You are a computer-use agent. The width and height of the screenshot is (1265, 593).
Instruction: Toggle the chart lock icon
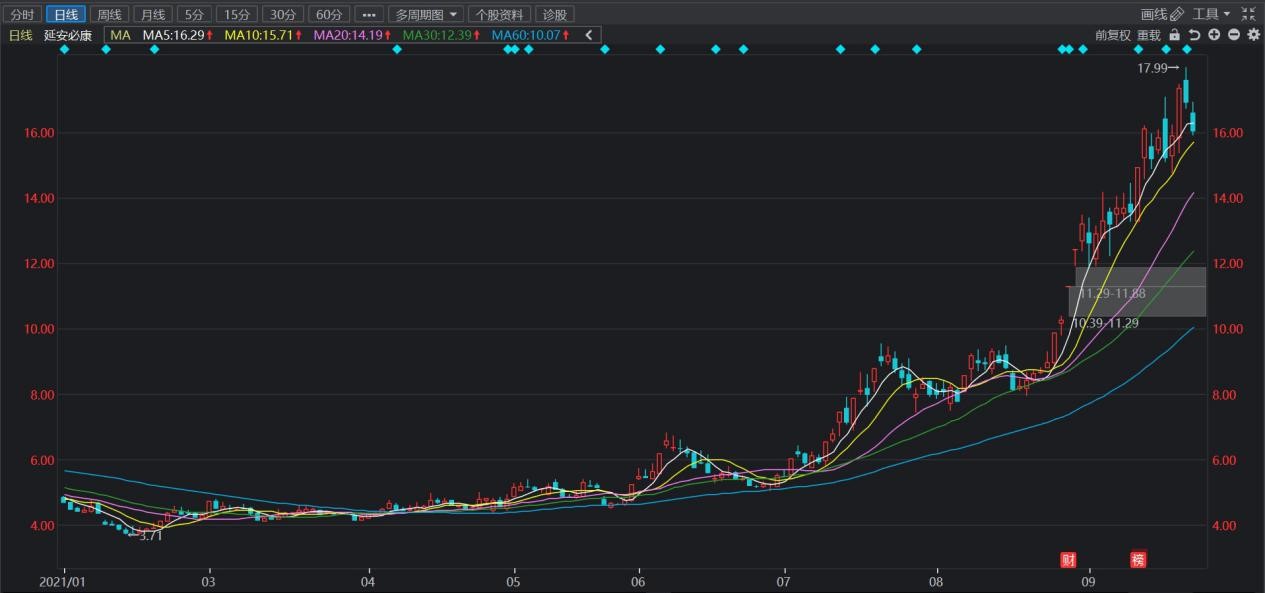(1174, 35)
